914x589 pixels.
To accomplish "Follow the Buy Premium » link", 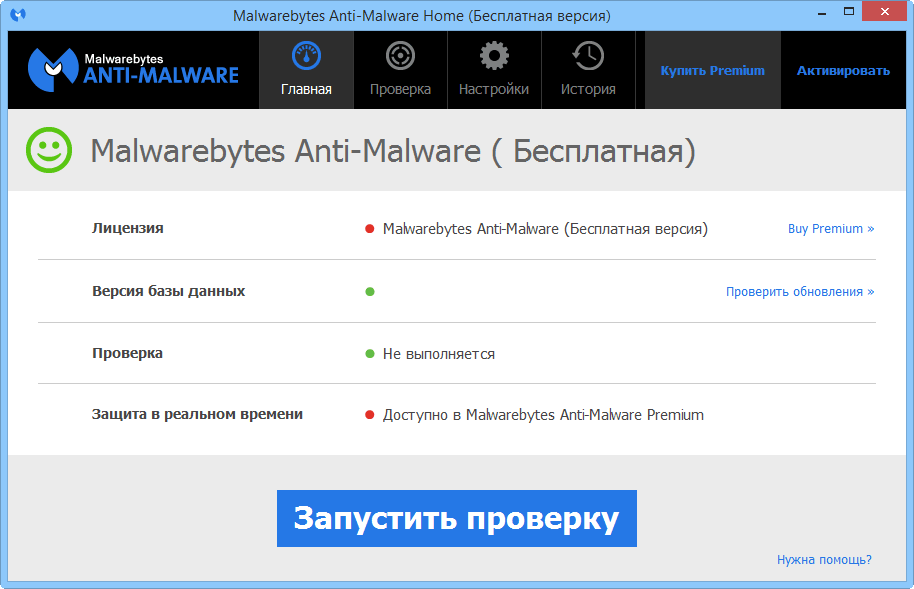I will 831,229.
